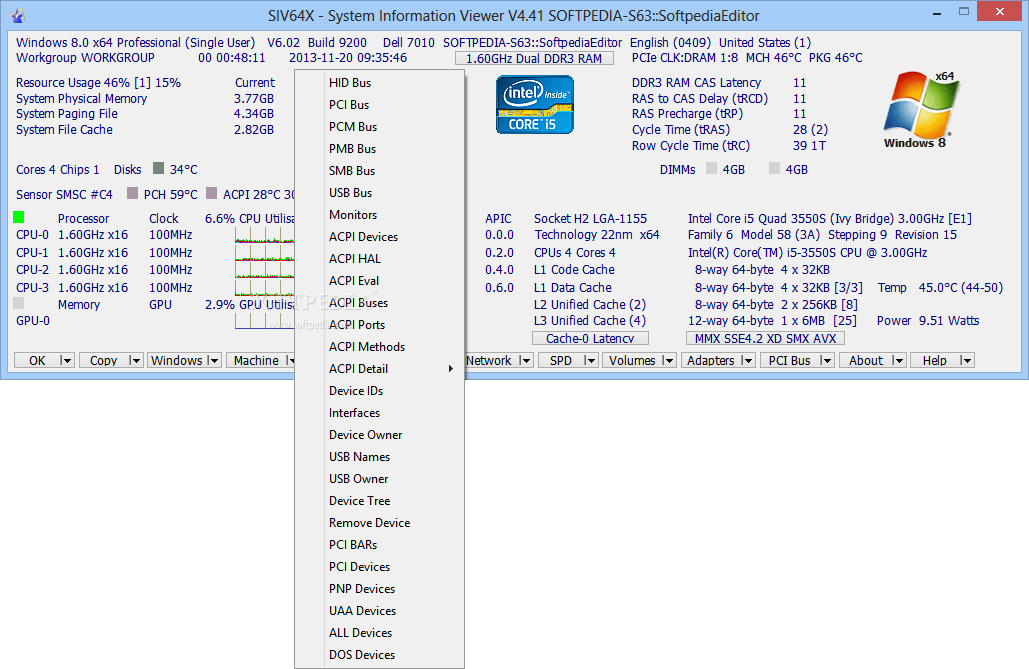Select PMB Bus menu entry
Image resolution: width=1029 pixels, height=669 pixels.
tap(379, 148)
